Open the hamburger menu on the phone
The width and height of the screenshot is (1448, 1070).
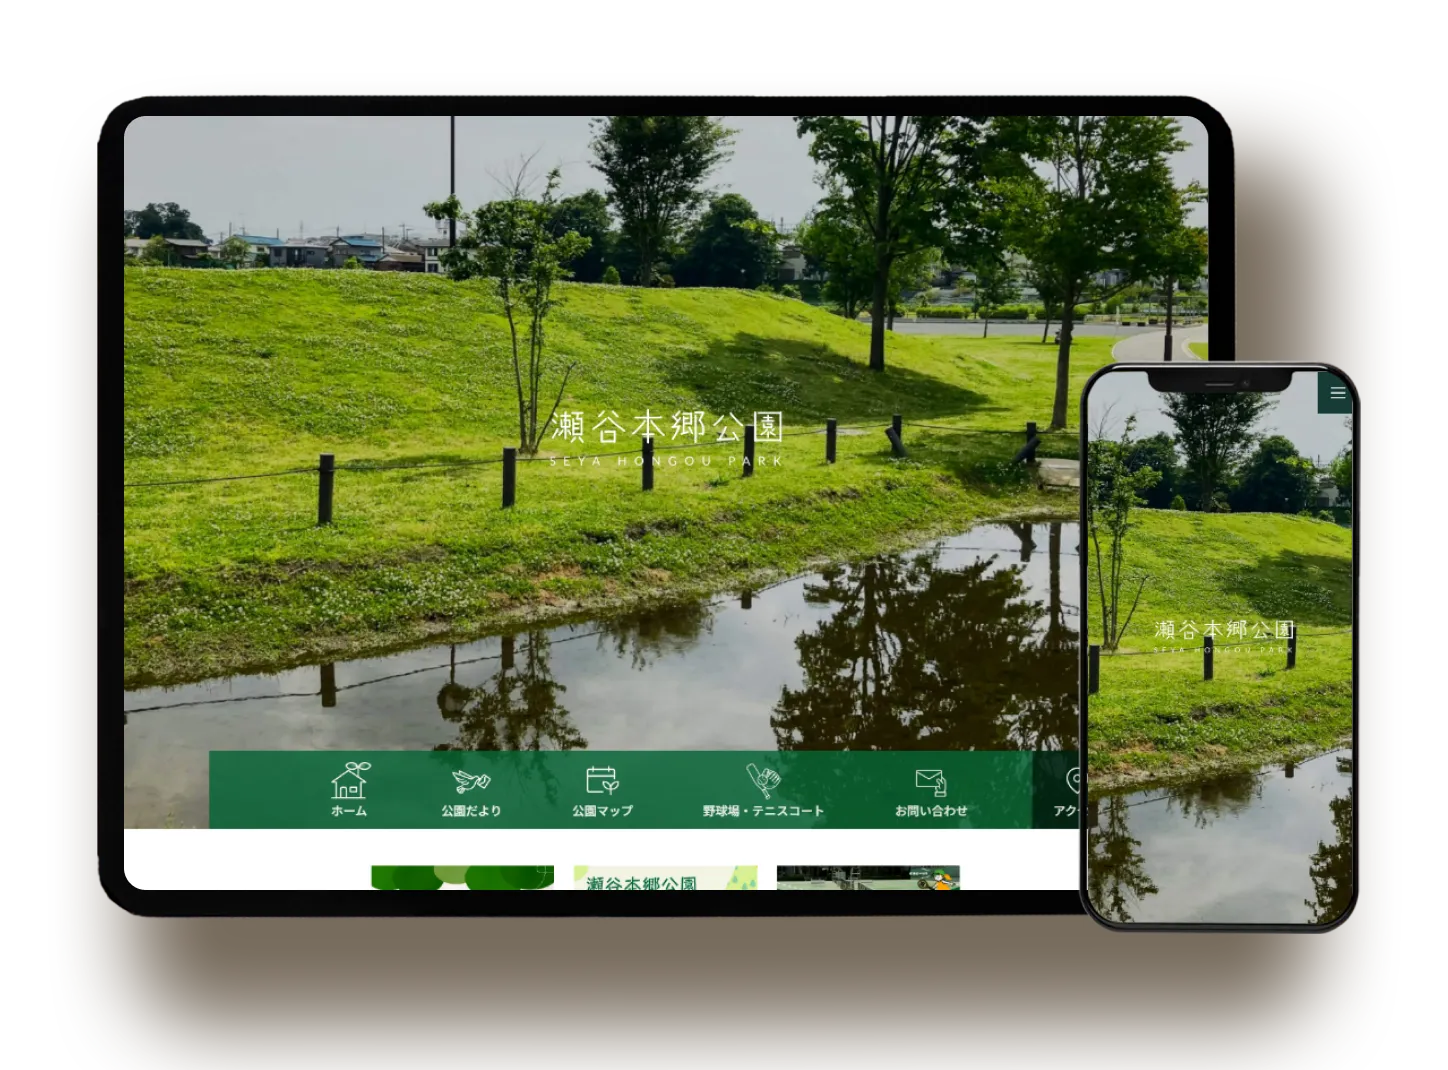(x=1337, y=393)
